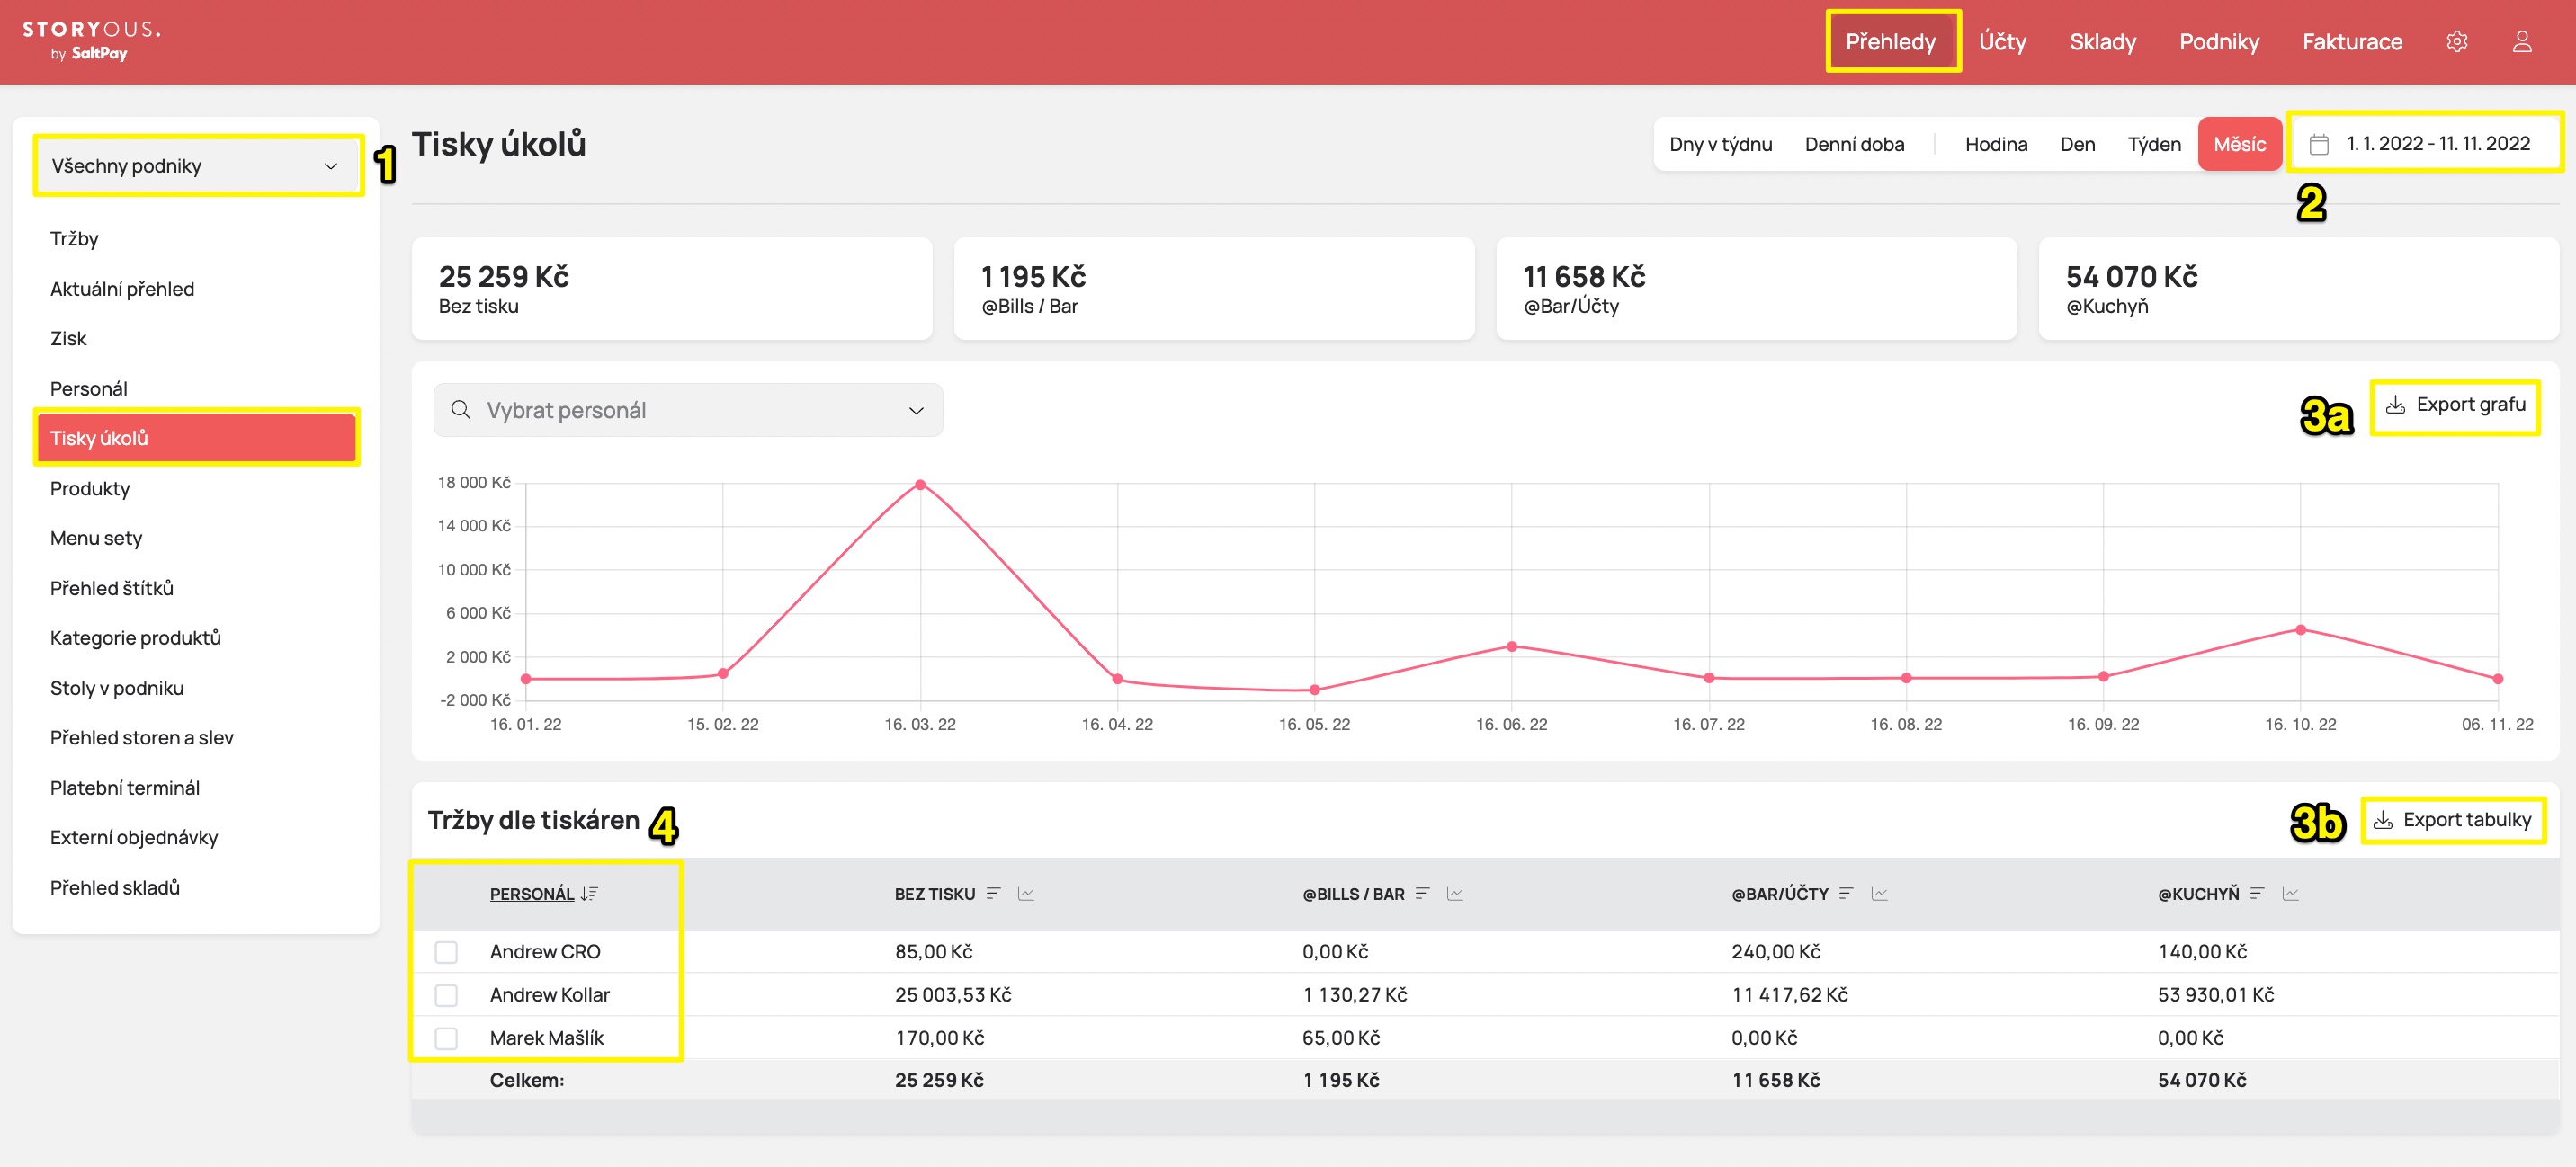2576x1167 pixels.
Task: Sort the @BAR/ÚČTY column
Action: [1847, 894]
